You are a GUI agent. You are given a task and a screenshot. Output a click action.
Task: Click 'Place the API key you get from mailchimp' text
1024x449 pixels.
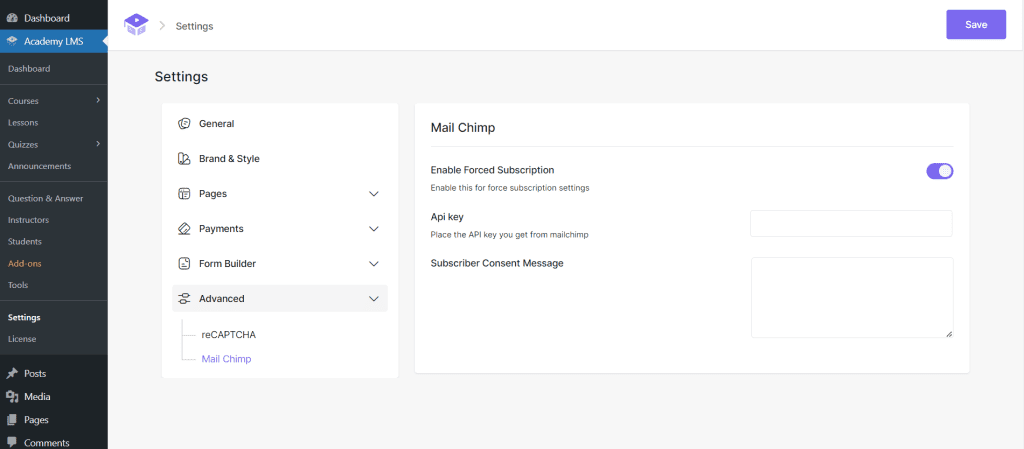pyautogui.click(x=509, y=234)
